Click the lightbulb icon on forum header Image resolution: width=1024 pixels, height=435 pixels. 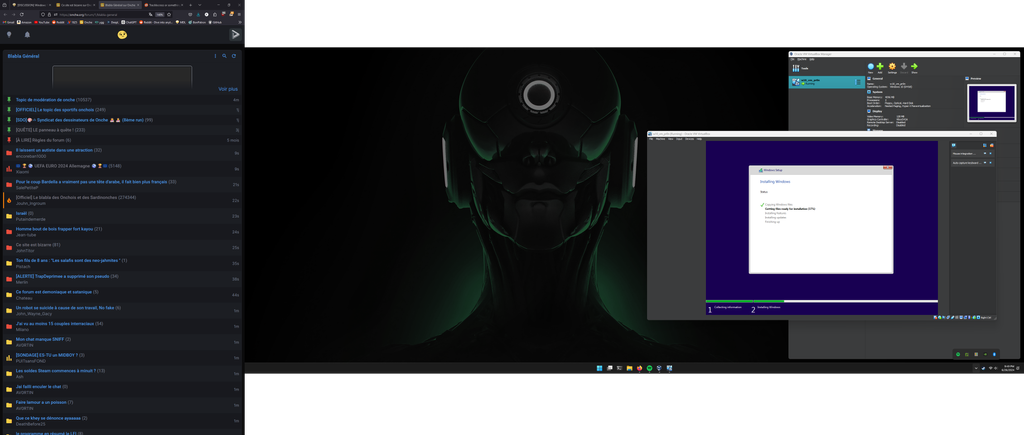pos(9,35)
